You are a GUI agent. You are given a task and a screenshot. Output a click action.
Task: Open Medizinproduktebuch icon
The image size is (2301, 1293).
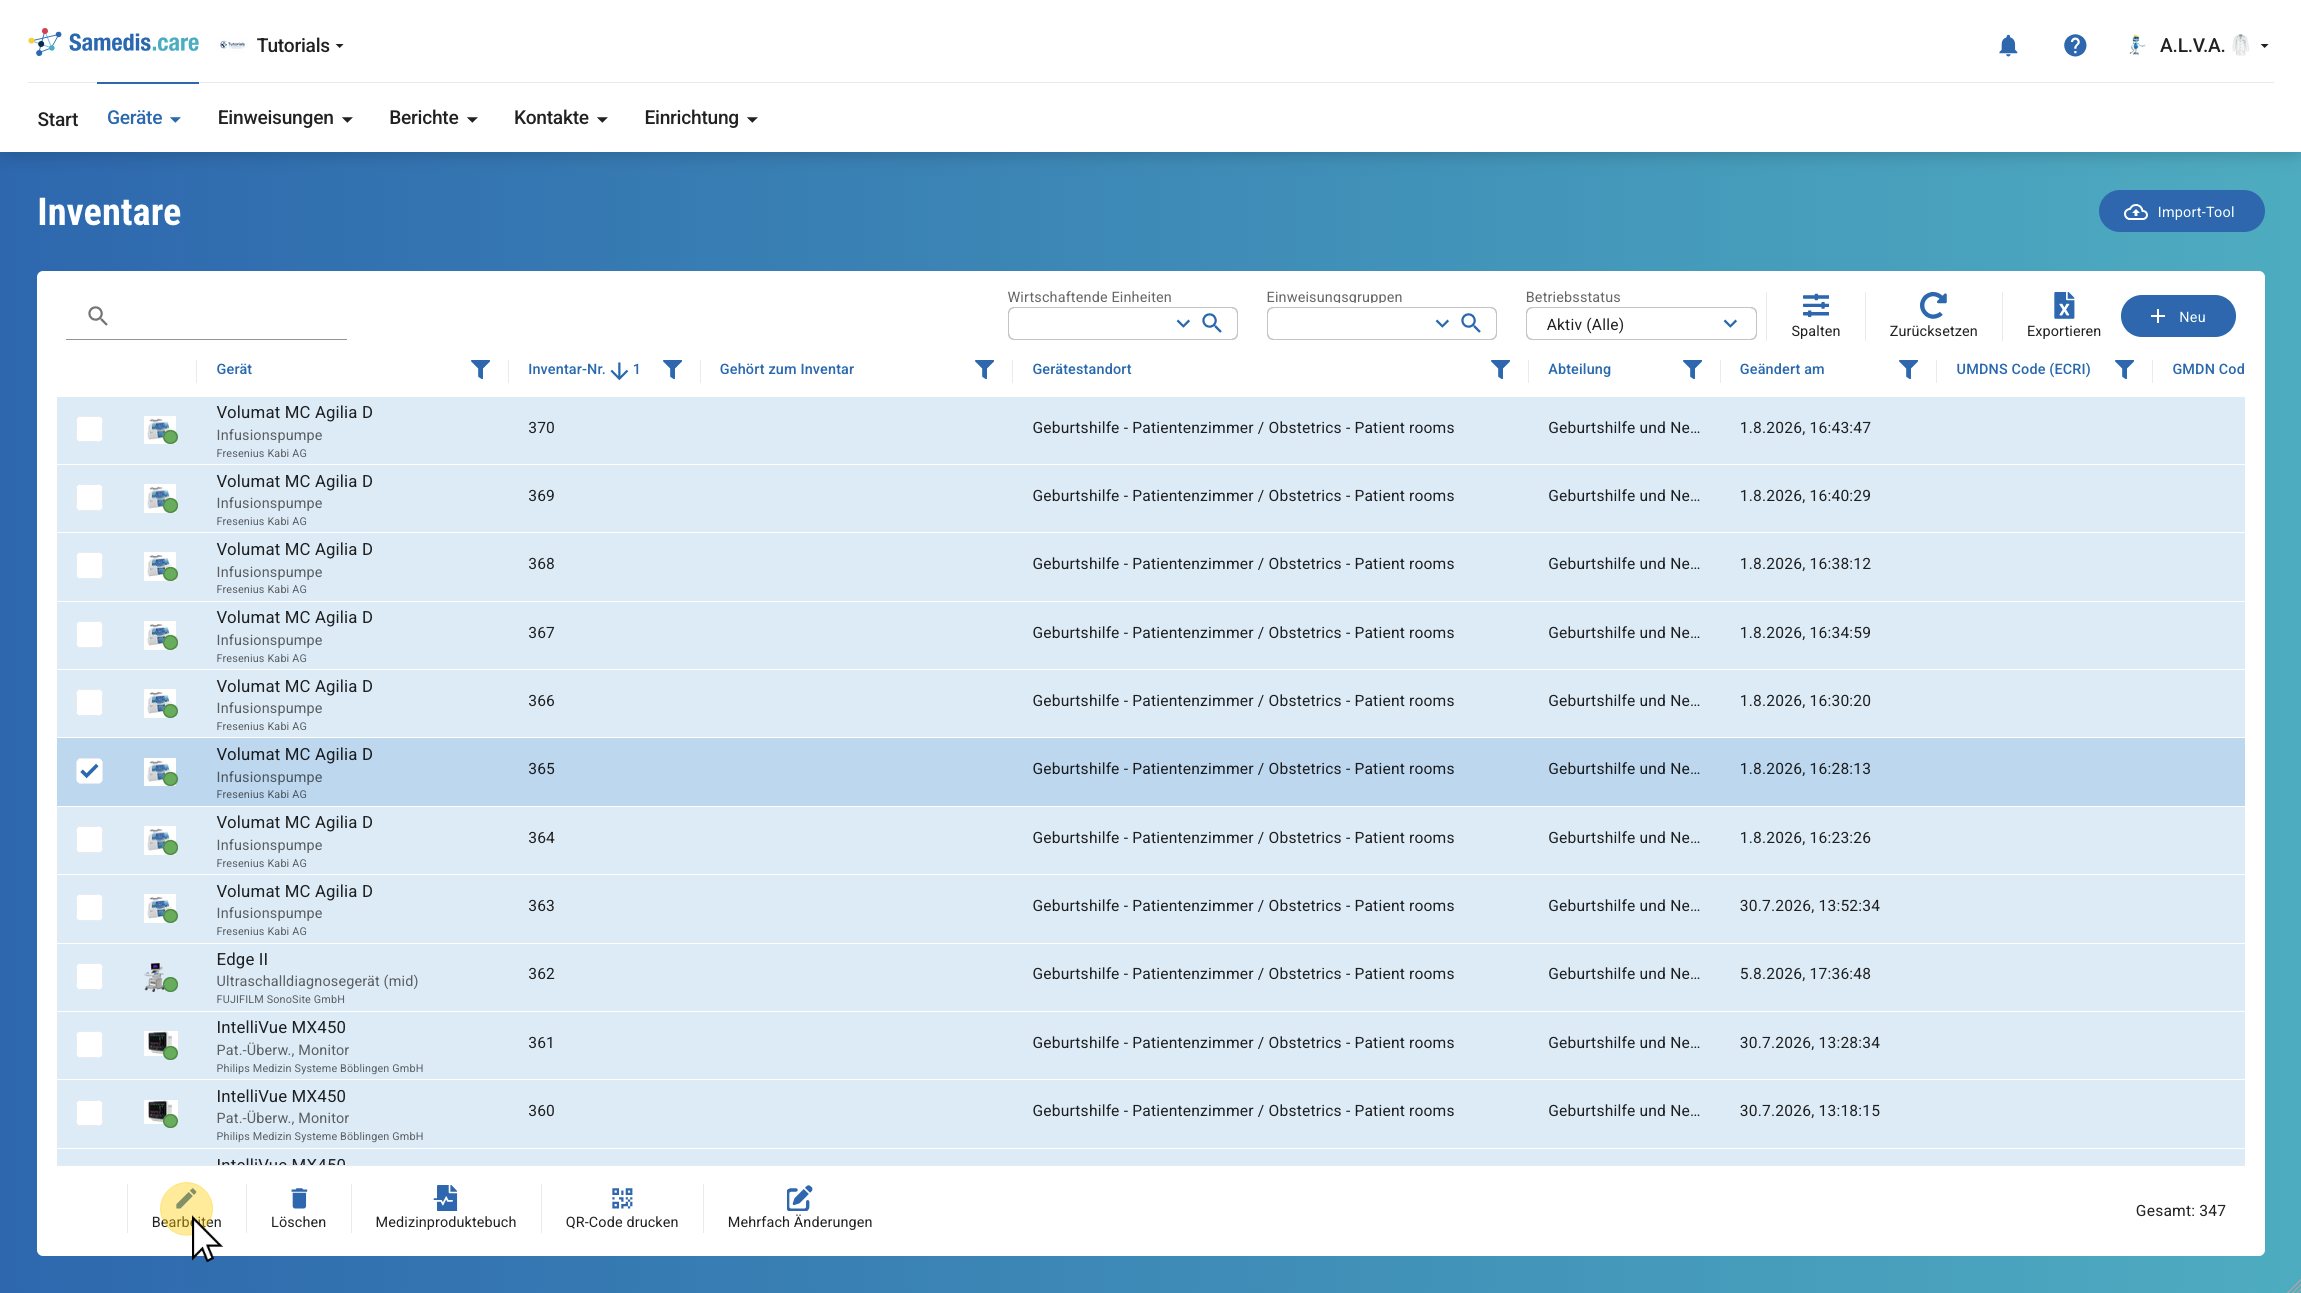[x=446, y=1198]
